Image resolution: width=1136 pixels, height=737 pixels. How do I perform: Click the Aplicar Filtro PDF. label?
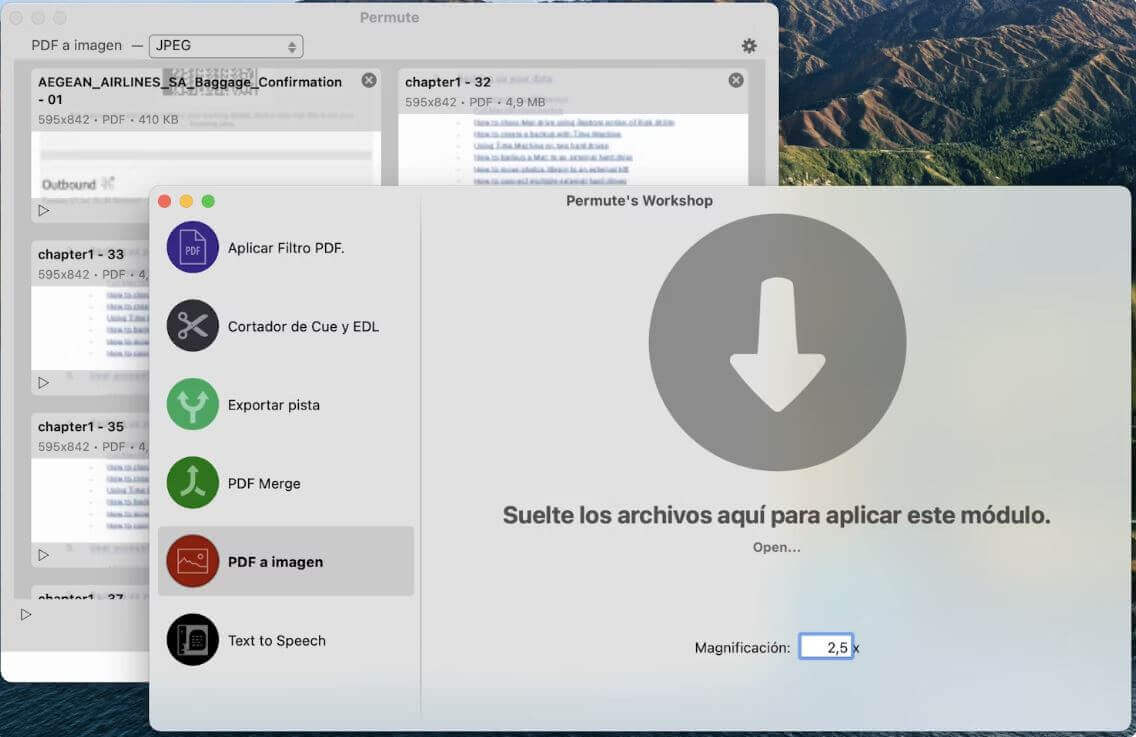tap(286, 248)
